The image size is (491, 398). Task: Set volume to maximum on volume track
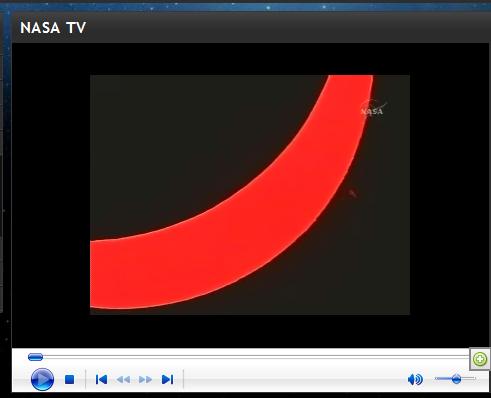[x=474, y=378]
